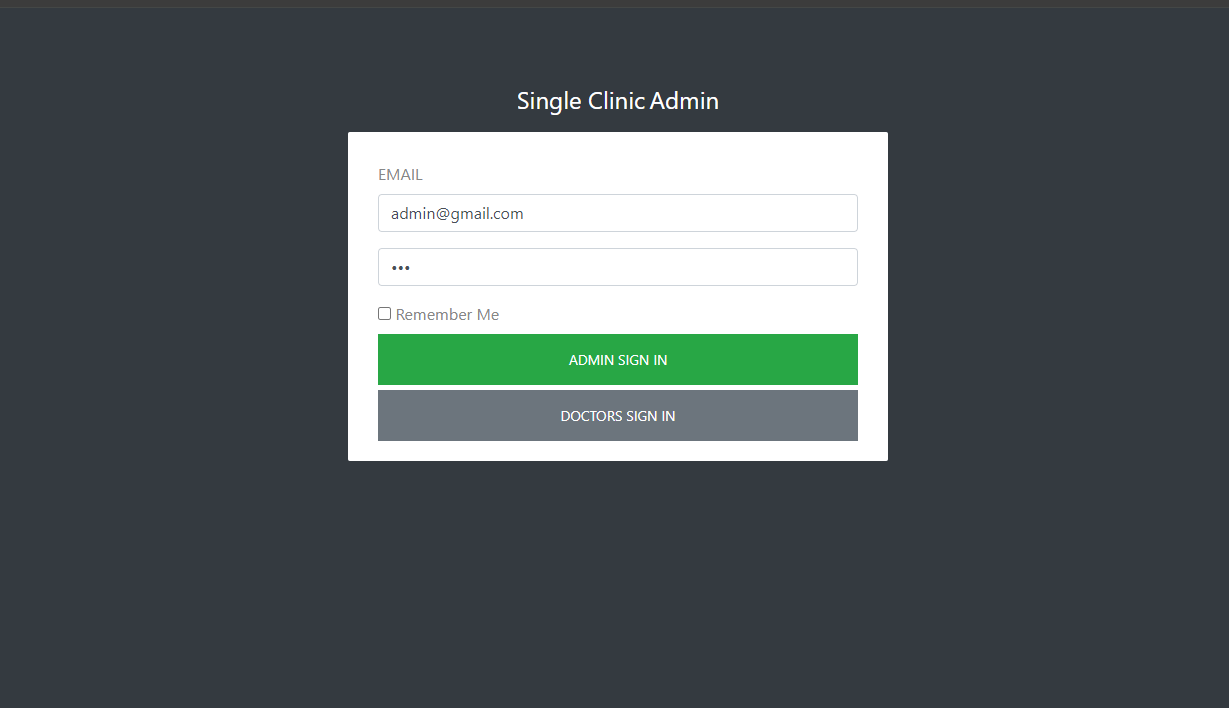The height and width of the screenshot is (708, 1229).
Task: Toggle the Remember Me option
Action: pos(384,314)
